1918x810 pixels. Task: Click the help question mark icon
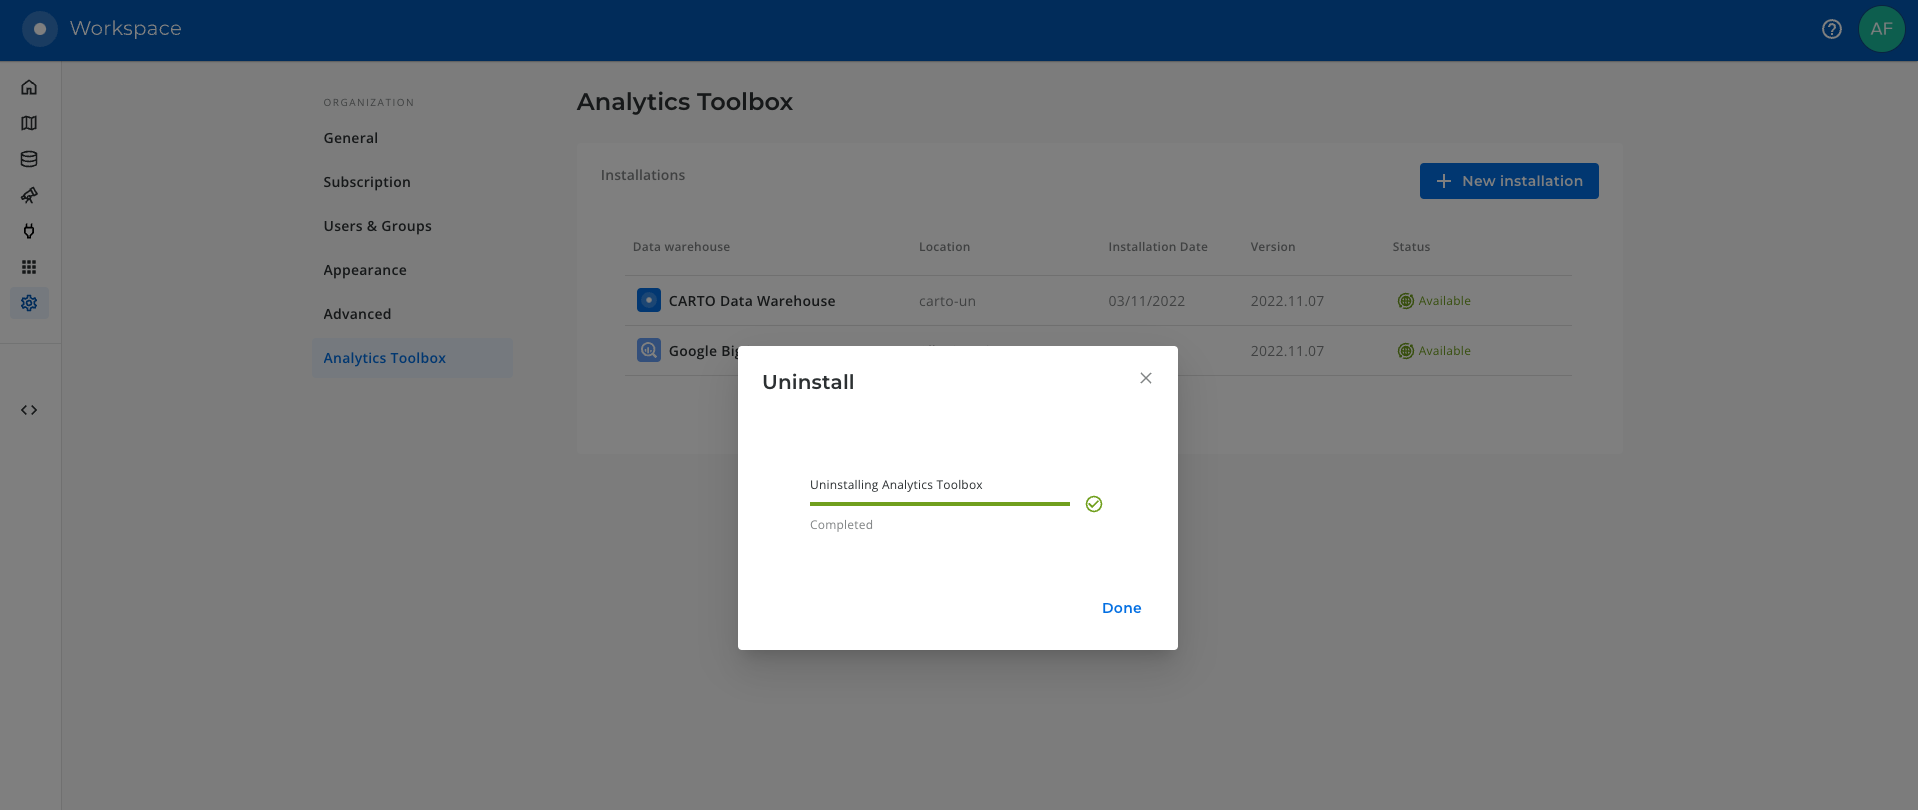(1831, 29)
